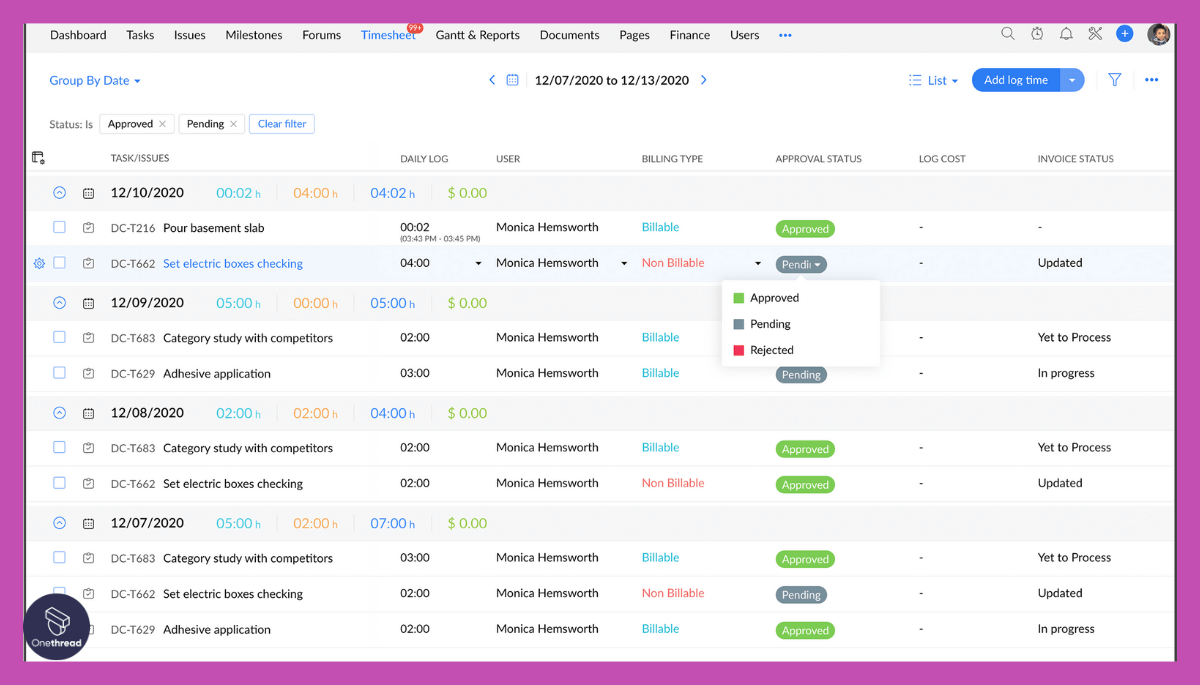Collapse the 12/10/2020 date group
1200x685 pixels.
(x=59, y=192)
